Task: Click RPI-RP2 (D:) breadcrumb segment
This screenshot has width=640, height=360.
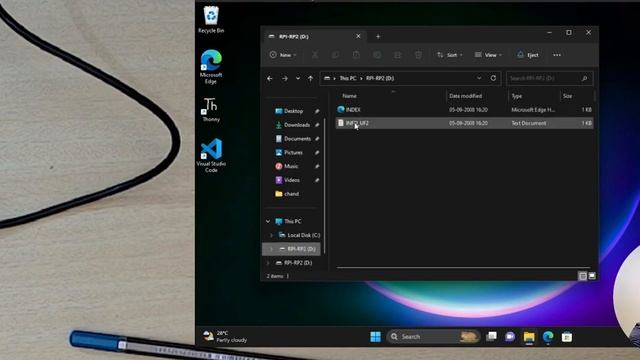Action: click(x=380, y=78)
